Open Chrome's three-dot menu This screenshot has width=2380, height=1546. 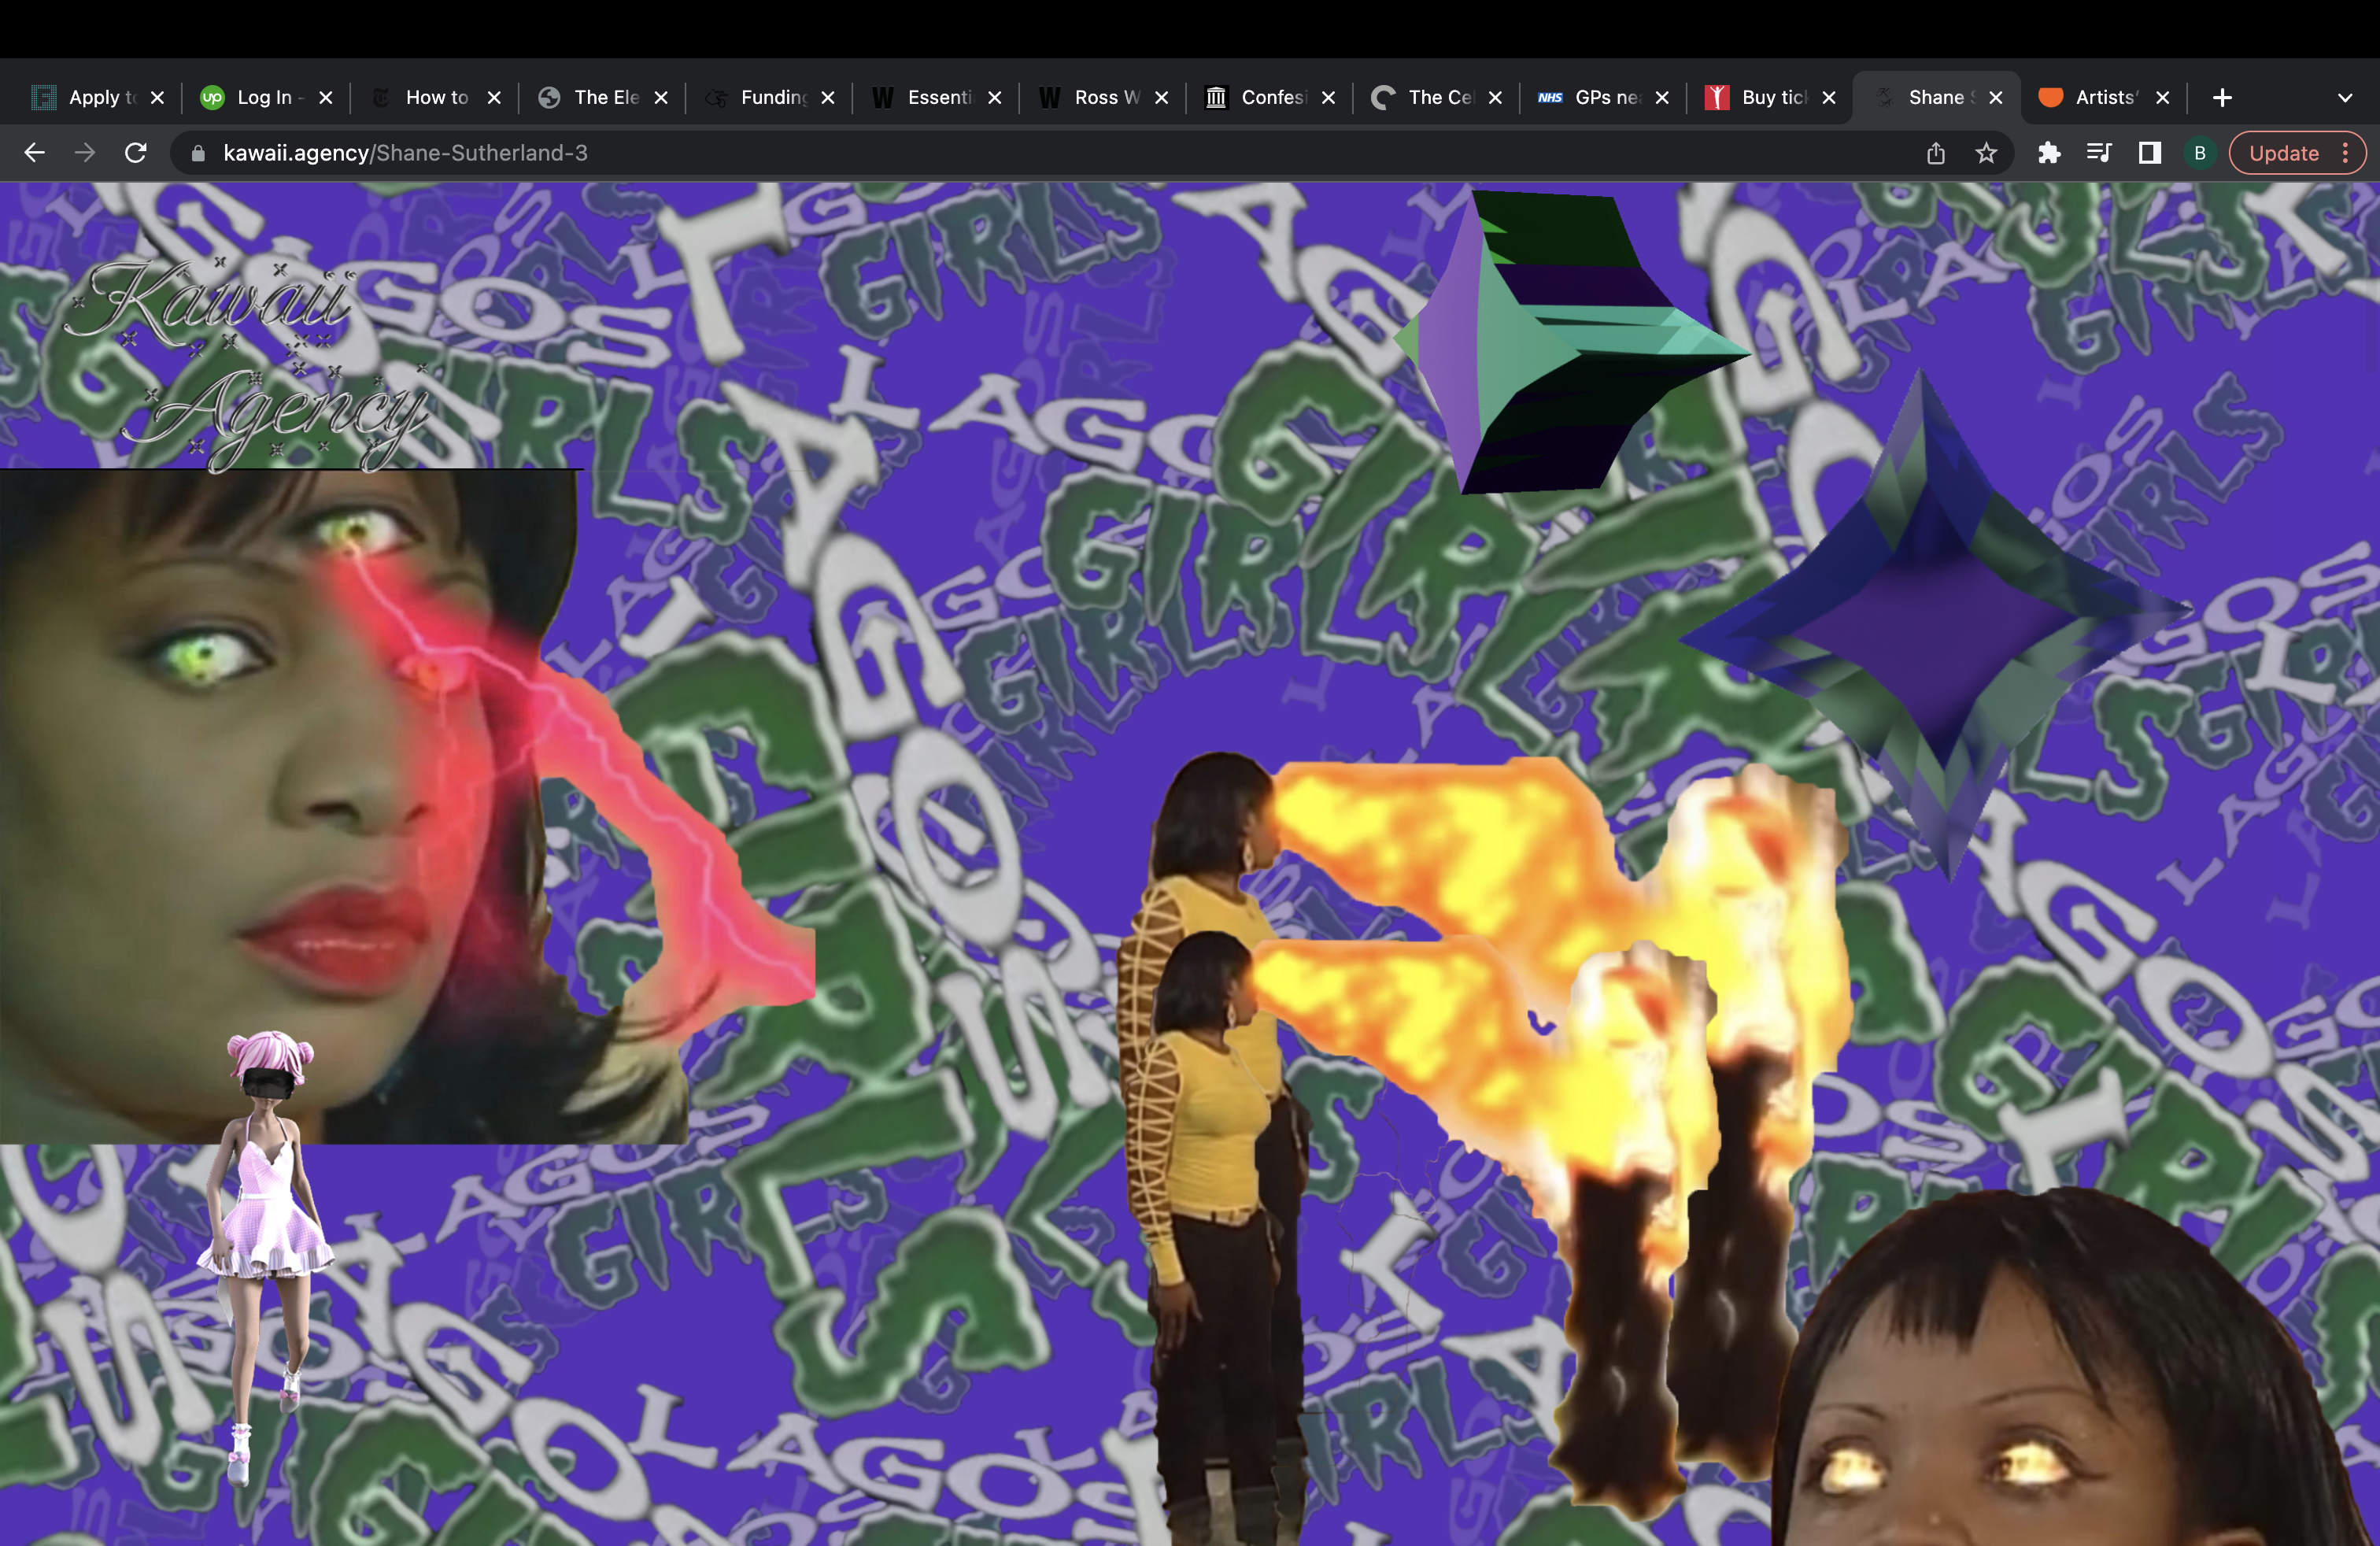click(2345, 153)
